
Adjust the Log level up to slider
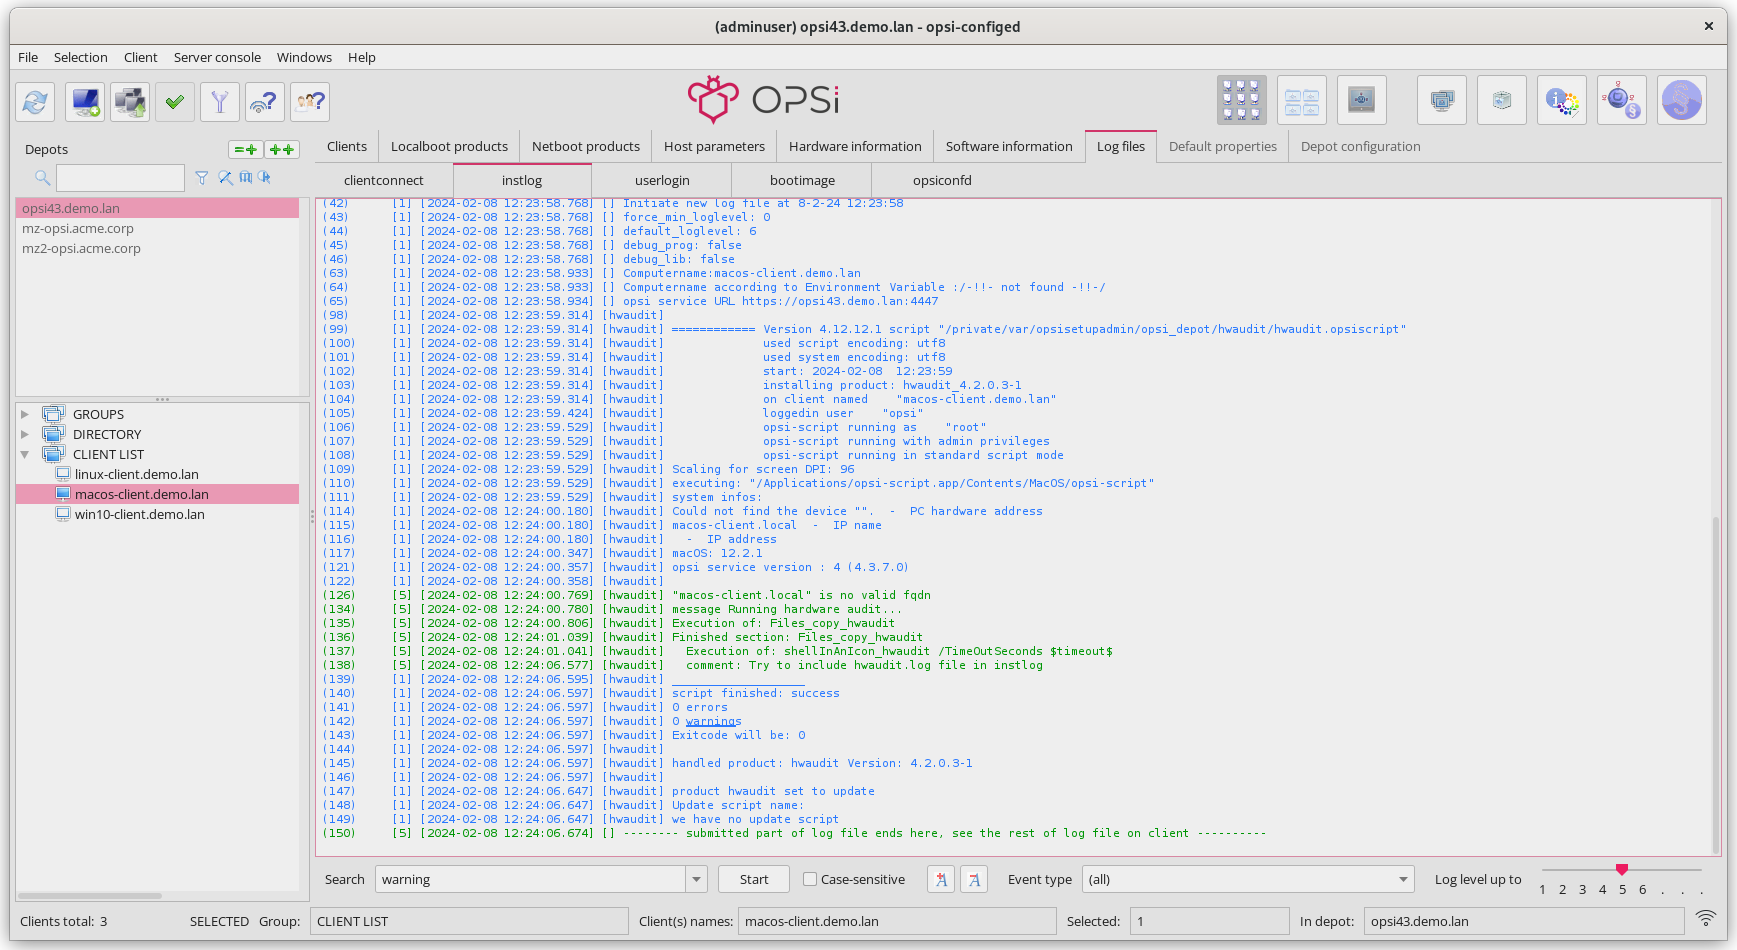coord(1621,870)
